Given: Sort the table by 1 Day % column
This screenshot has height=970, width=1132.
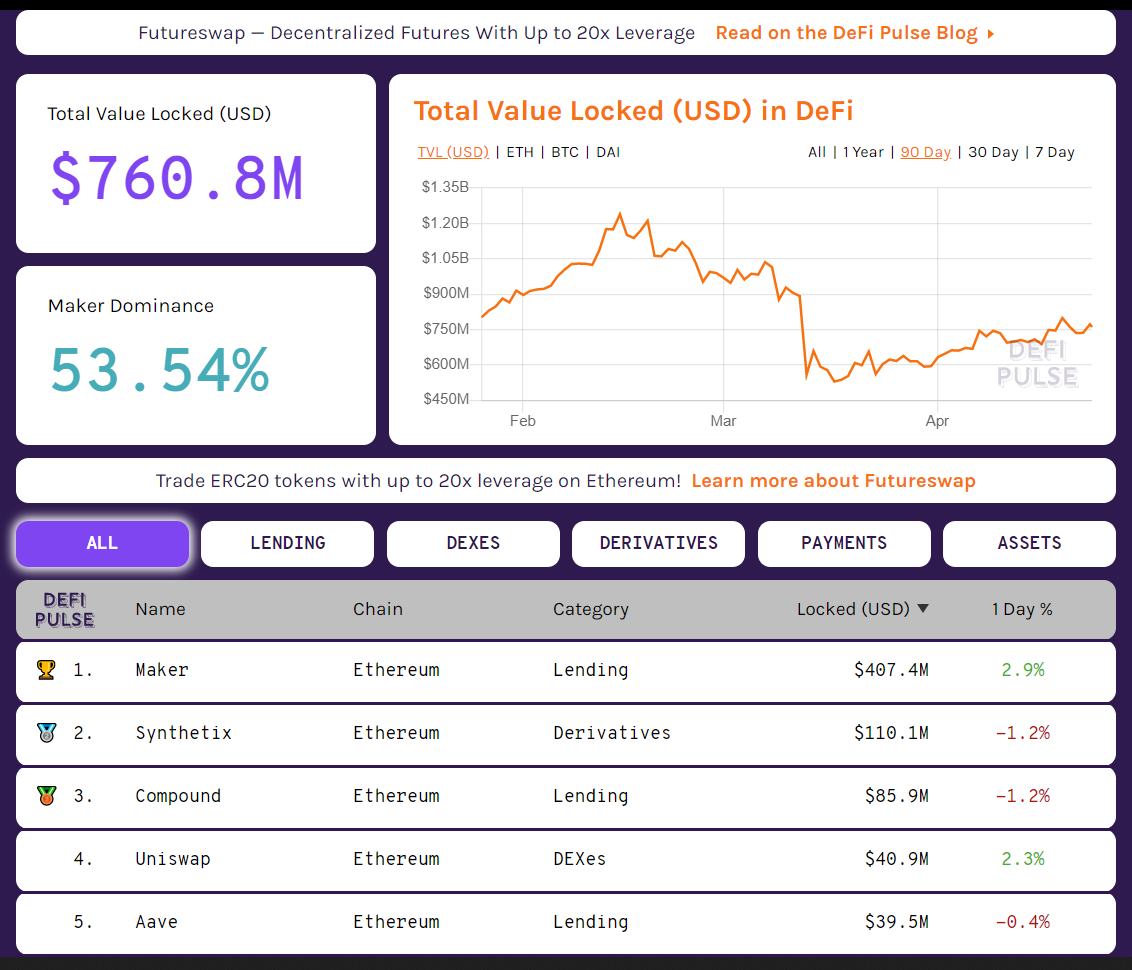Looking at the screenshot, I should pos(1022,609).
